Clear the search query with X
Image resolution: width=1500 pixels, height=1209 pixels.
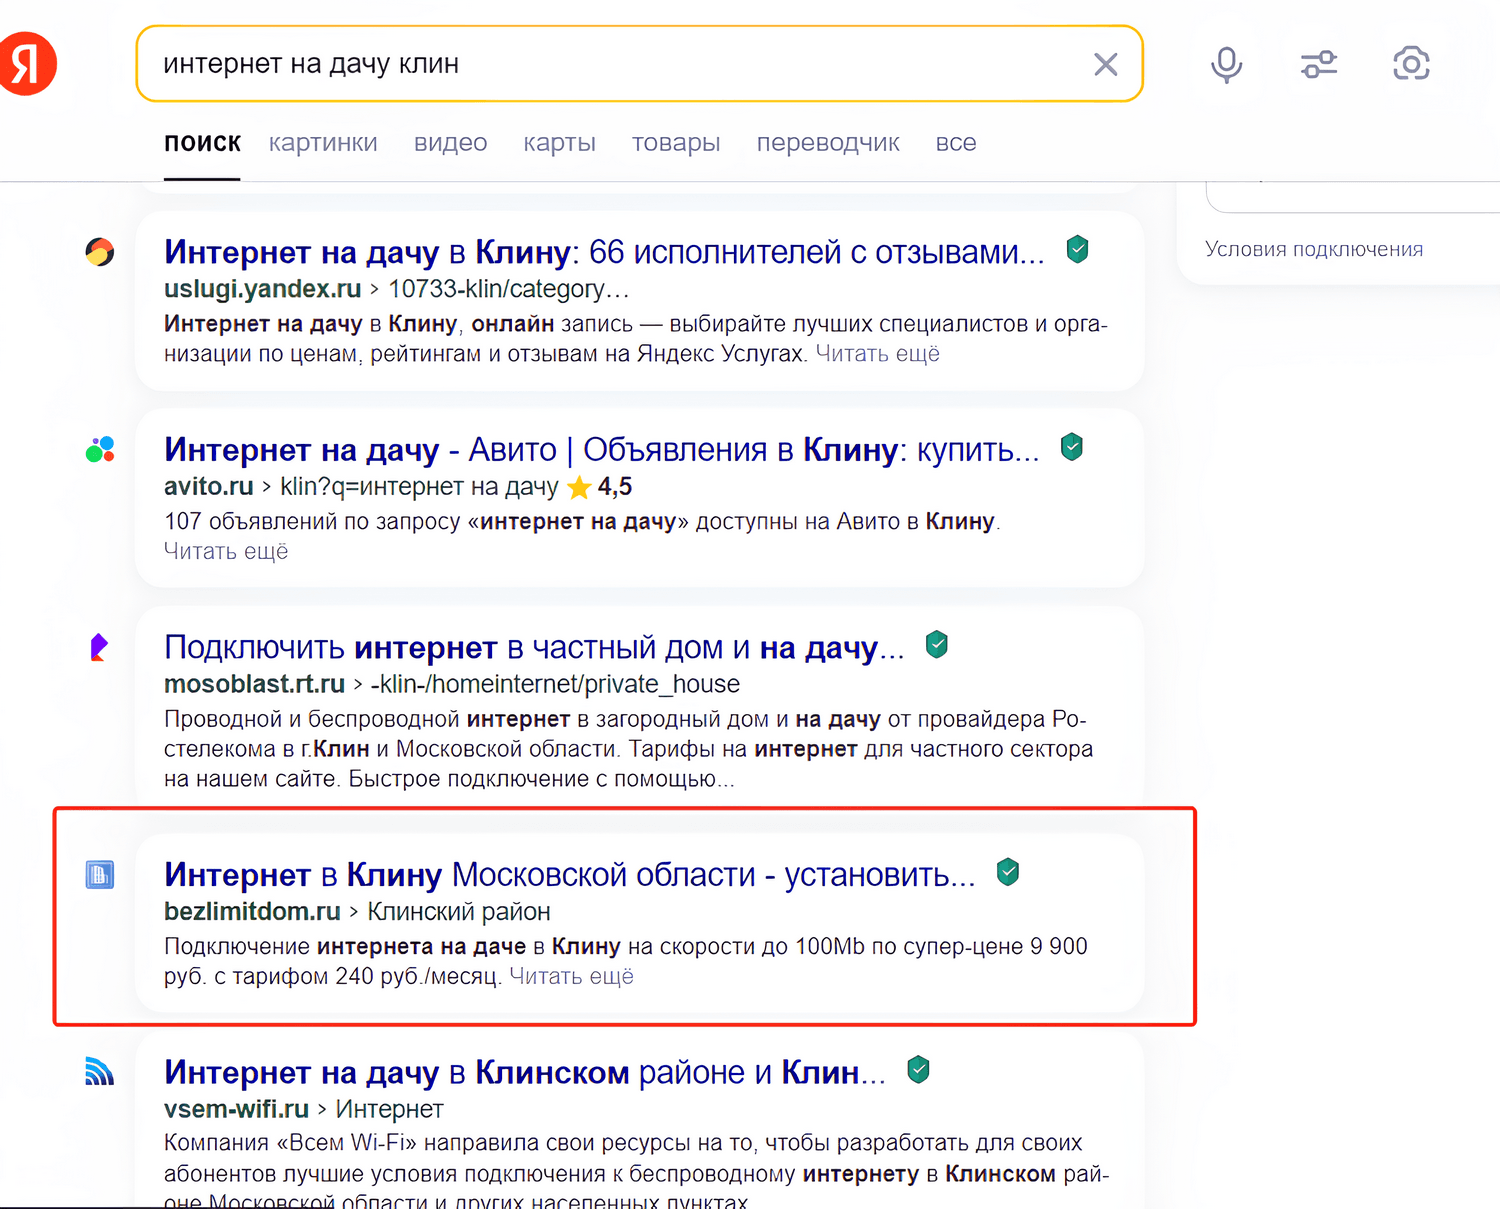pos(1105,65)
